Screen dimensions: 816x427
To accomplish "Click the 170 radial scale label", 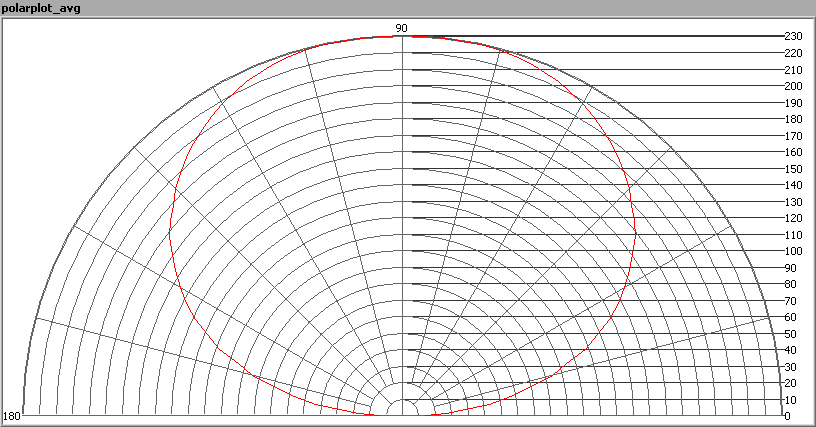I will click(x=792, y=136).
